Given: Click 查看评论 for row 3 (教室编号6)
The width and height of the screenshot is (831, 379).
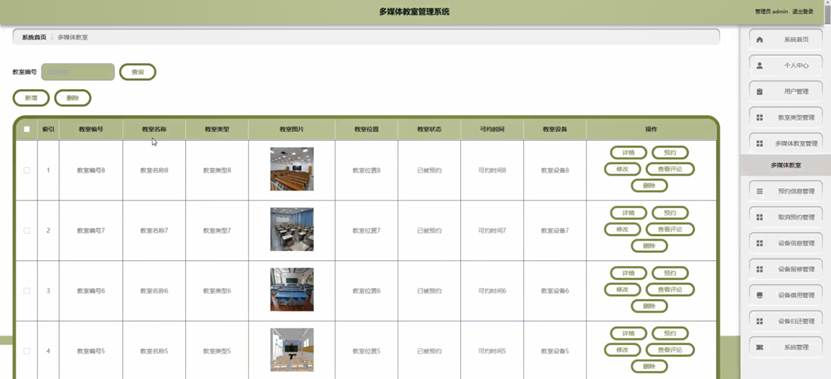Looking at the screenshot, I should click(670, 289).
